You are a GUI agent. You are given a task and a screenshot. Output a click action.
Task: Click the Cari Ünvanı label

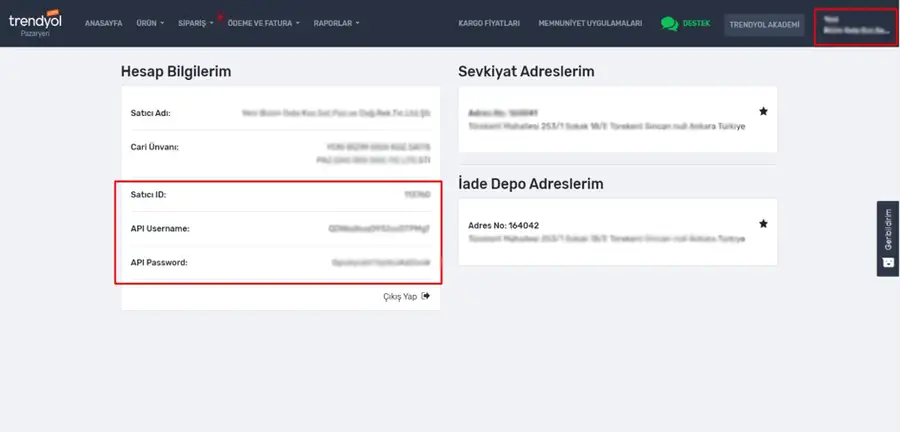[154, 147]
